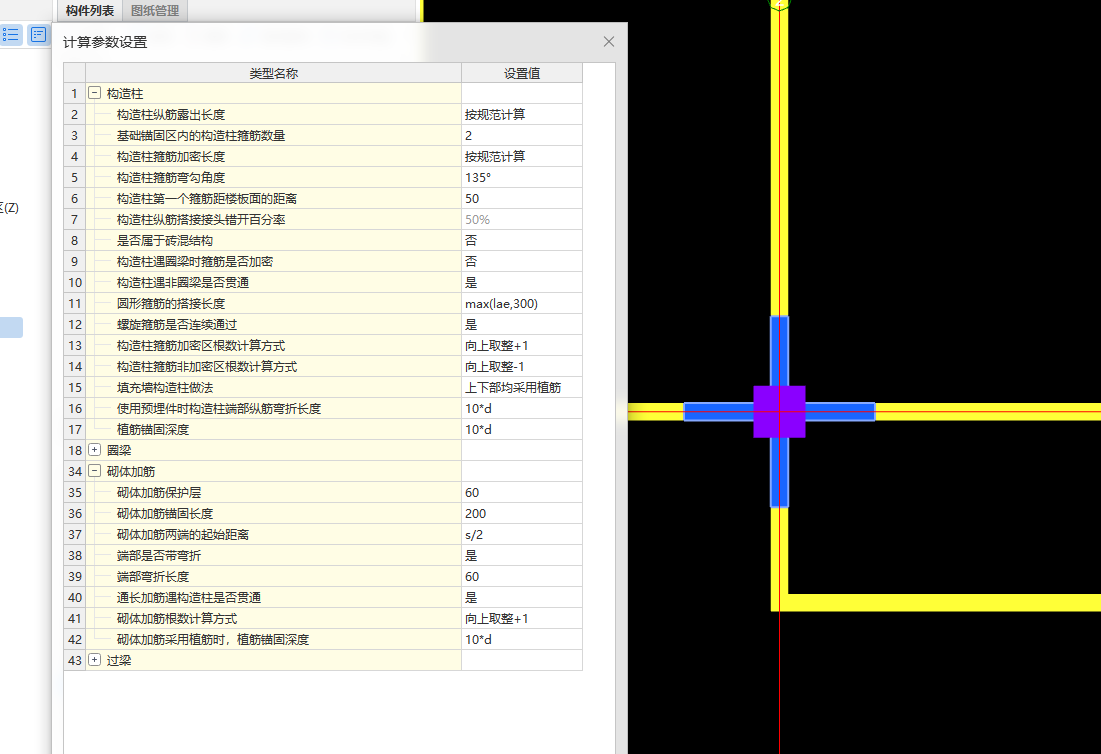Change 通长加筋遇构造柱是否贯通 value
Screen dimensions: 1101x754
(522, 597)
